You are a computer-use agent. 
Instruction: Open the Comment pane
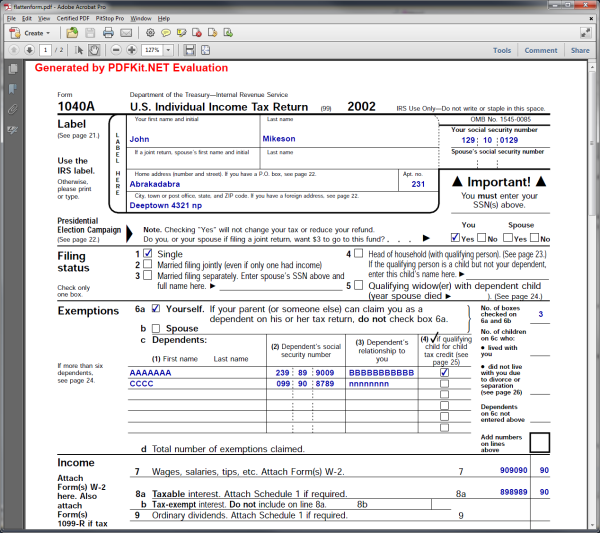click(x=541, y=51)
